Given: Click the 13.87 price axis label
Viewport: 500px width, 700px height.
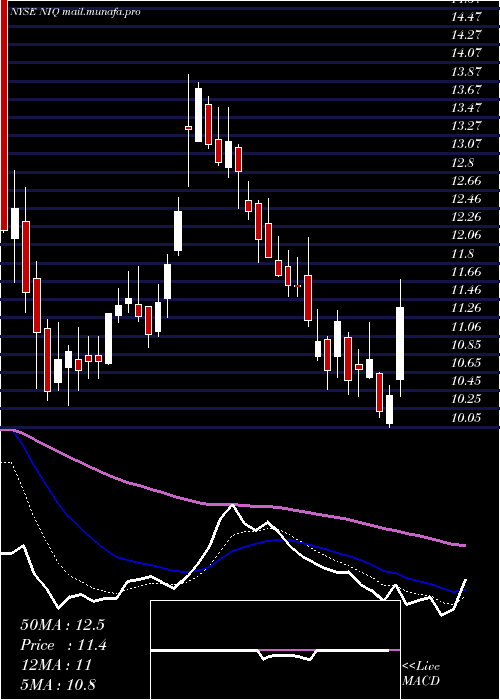Looking at the screenshot, I should tap(466, 71).
